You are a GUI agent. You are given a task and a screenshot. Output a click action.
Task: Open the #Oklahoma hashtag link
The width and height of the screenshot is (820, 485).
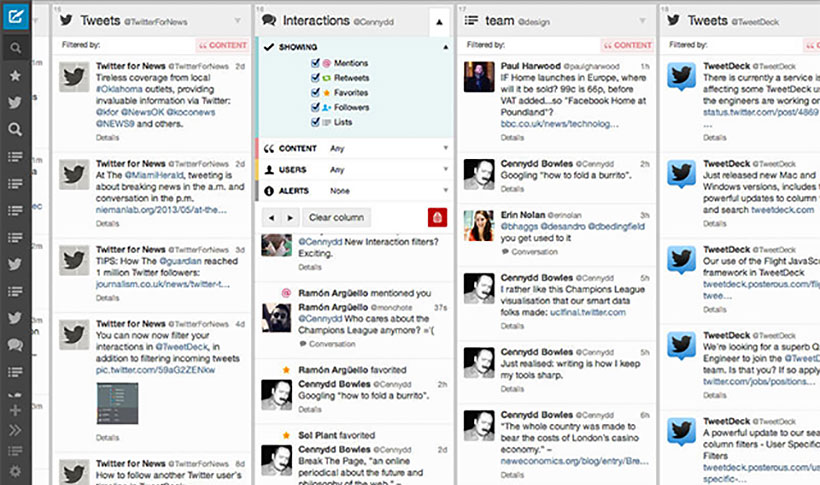tap(119, 89)
